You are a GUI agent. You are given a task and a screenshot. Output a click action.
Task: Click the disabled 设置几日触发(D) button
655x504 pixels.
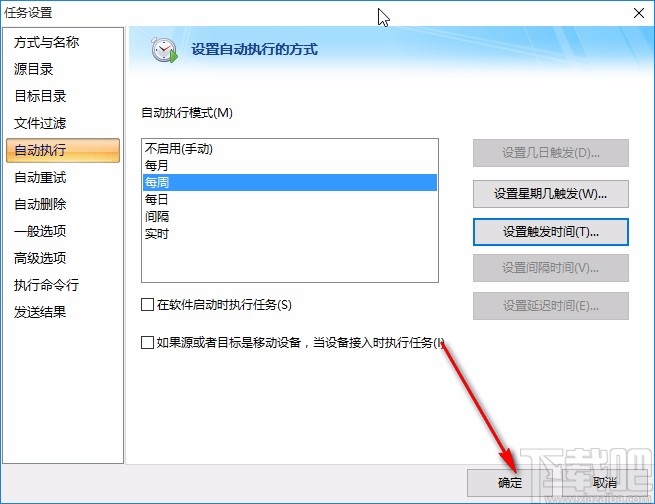tap(551, 153)
